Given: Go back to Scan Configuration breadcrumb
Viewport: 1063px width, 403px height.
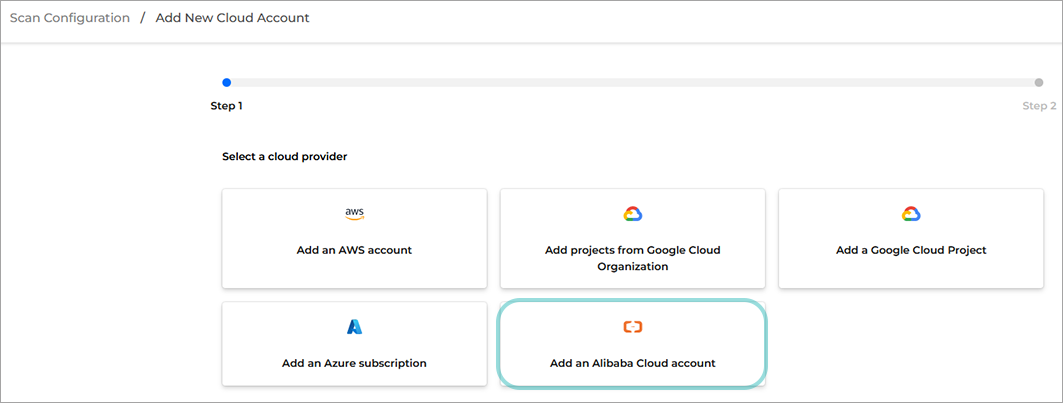Looking at the screenshot, I should [70, 18].
